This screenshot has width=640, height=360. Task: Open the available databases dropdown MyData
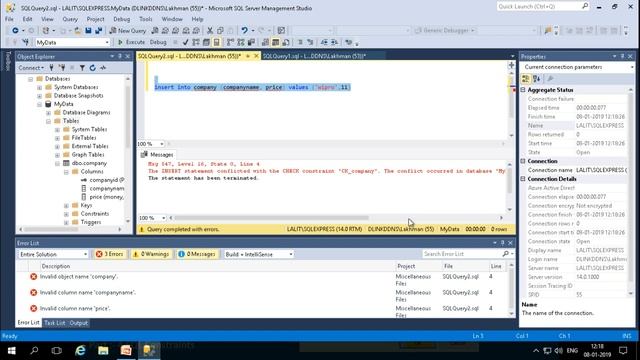[x=73, y=42]
